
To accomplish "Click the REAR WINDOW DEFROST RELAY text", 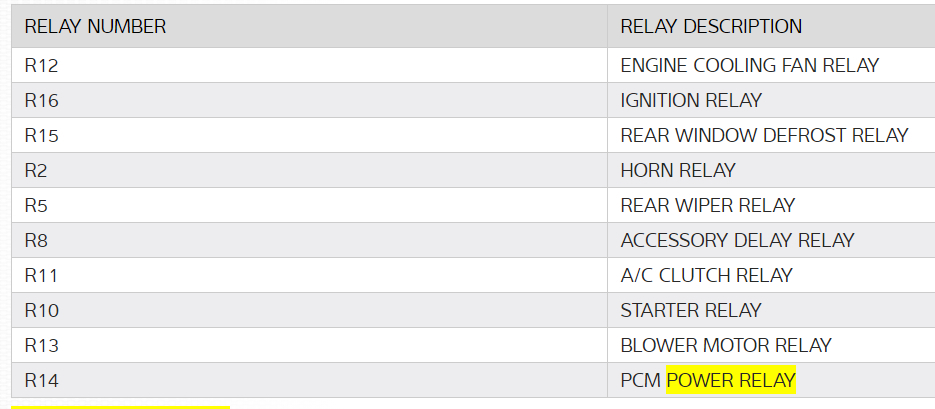I will (x=764, y=135).
